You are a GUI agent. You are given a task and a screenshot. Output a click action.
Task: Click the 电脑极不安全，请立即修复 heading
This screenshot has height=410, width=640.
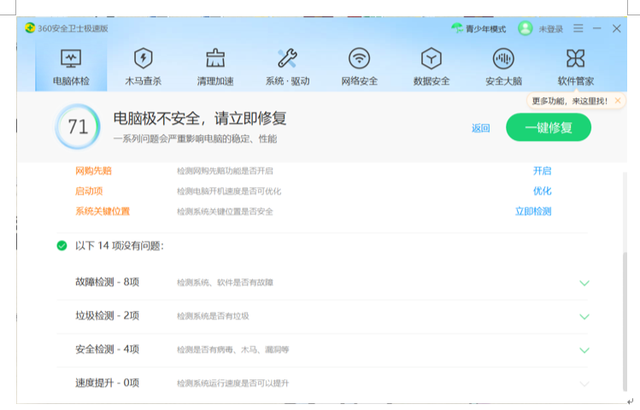coord(200,119)
